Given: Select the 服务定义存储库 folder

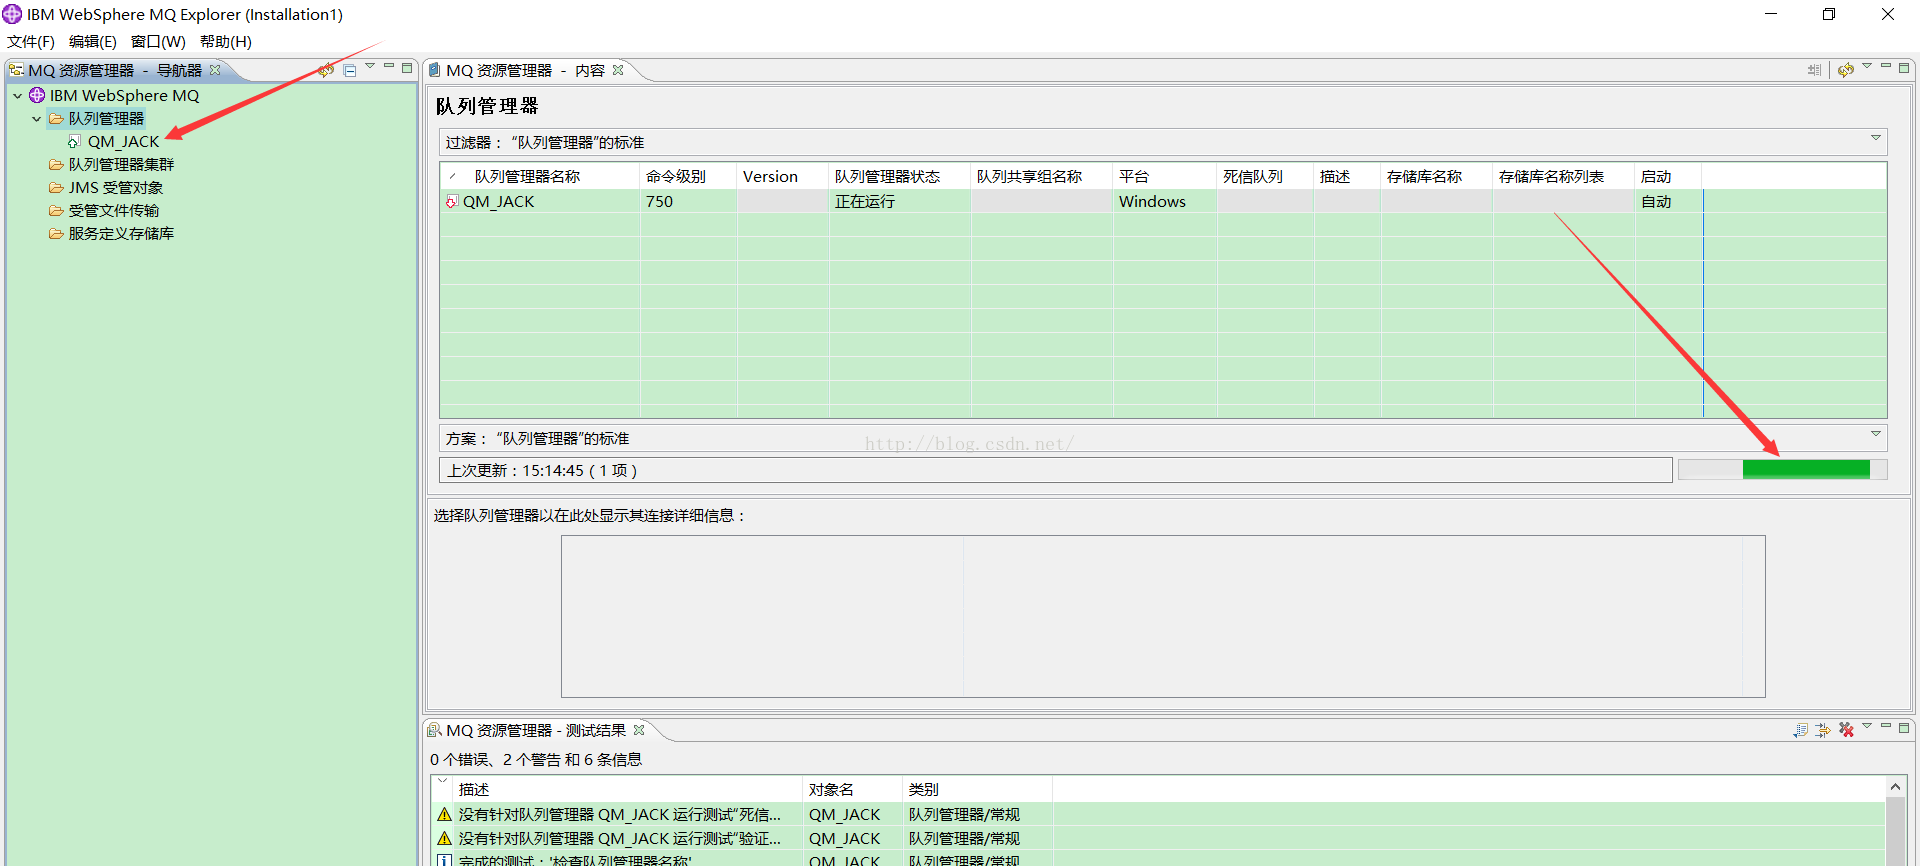Looking at the screenshot, I should (121, 233).
